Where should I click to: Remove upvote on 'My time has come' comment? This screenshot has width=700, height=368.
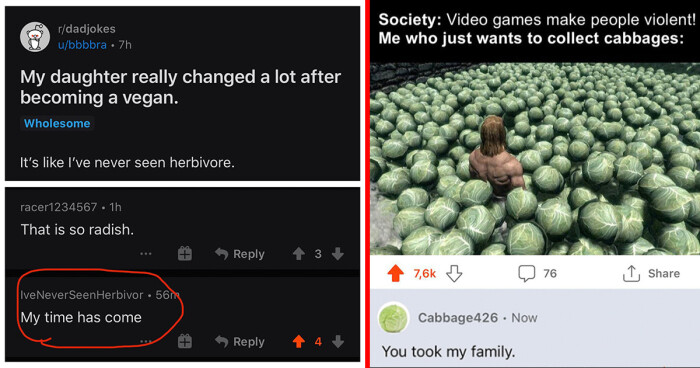pos(299,342)
